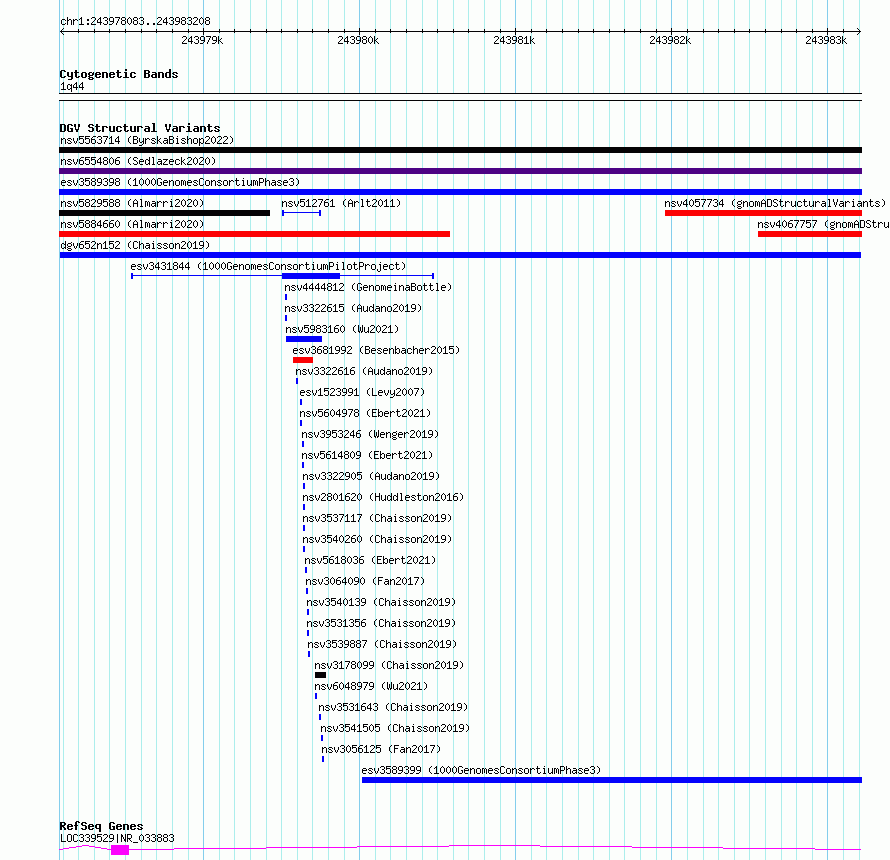Click the 243983k ruler tick label
Viewport: 890px width, 860px height.
click(826, 40)
